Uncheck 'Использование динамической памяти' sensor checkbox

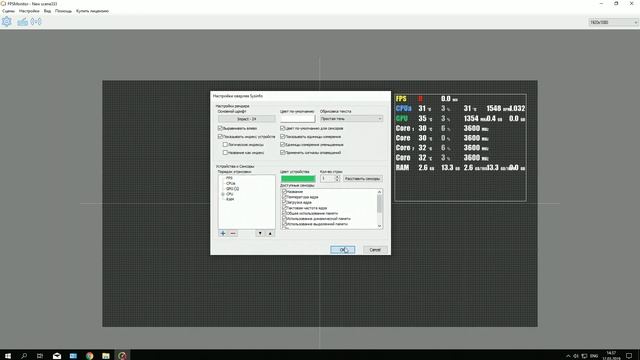[x=284, y=218]
